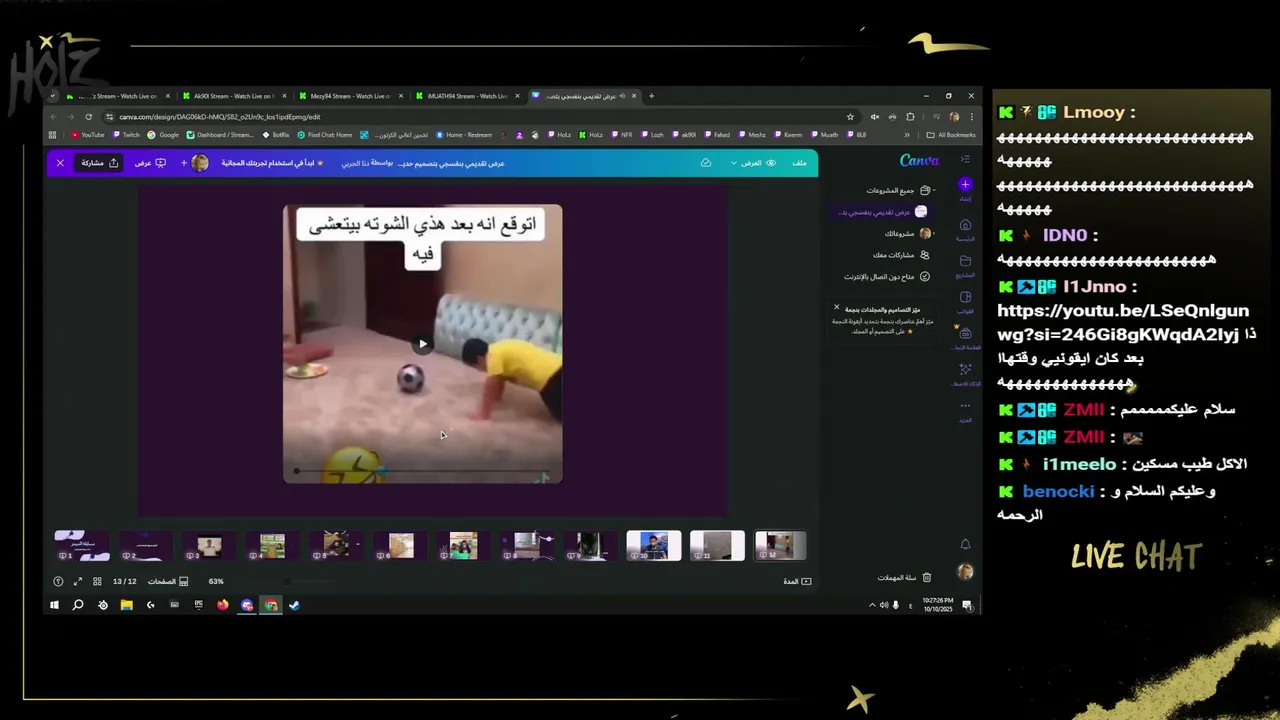Open All Bookmarks folder
The width and height of the screenshot is (1280, 720).
[x=951, y=134]
